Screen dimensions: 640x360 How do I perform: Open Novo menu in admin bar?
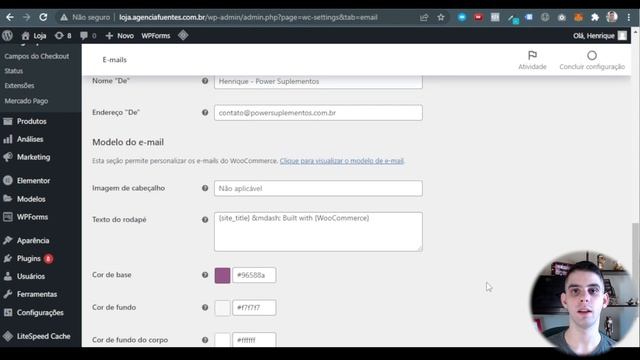(x=120, y=36)
